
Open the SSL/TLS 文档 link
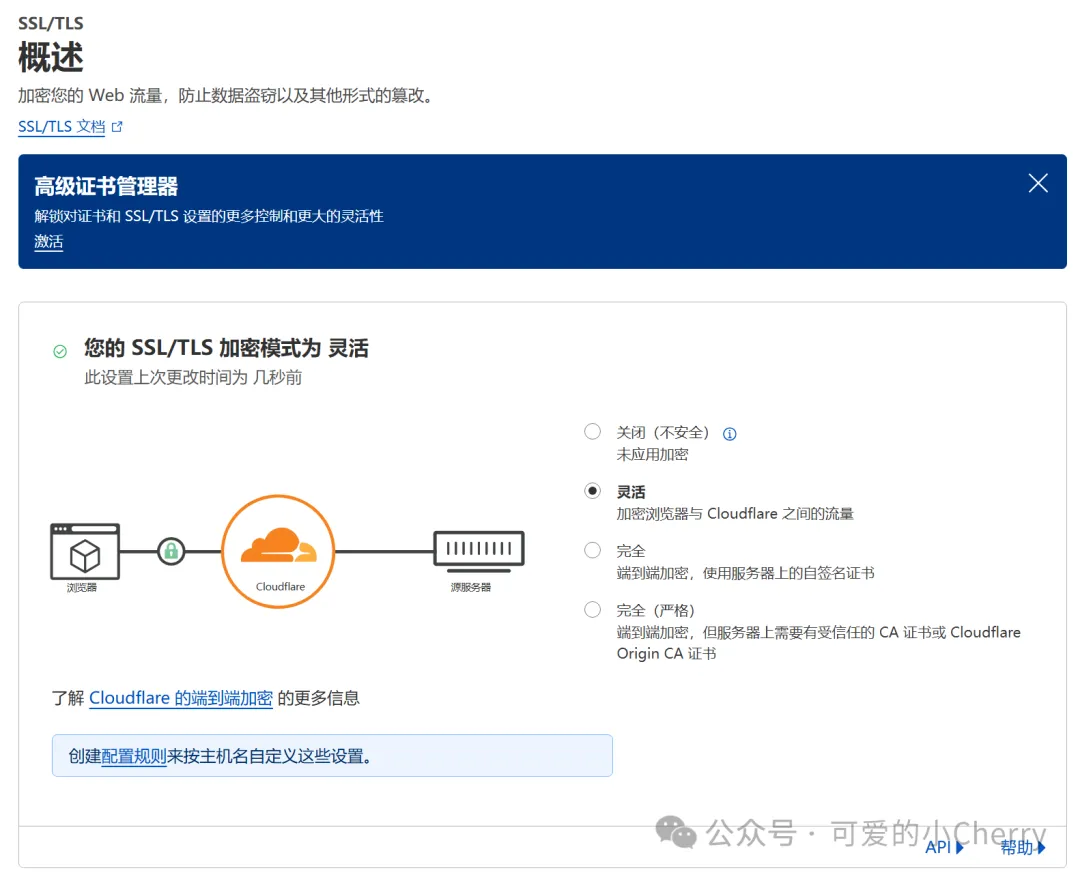[x=61, y=127]
